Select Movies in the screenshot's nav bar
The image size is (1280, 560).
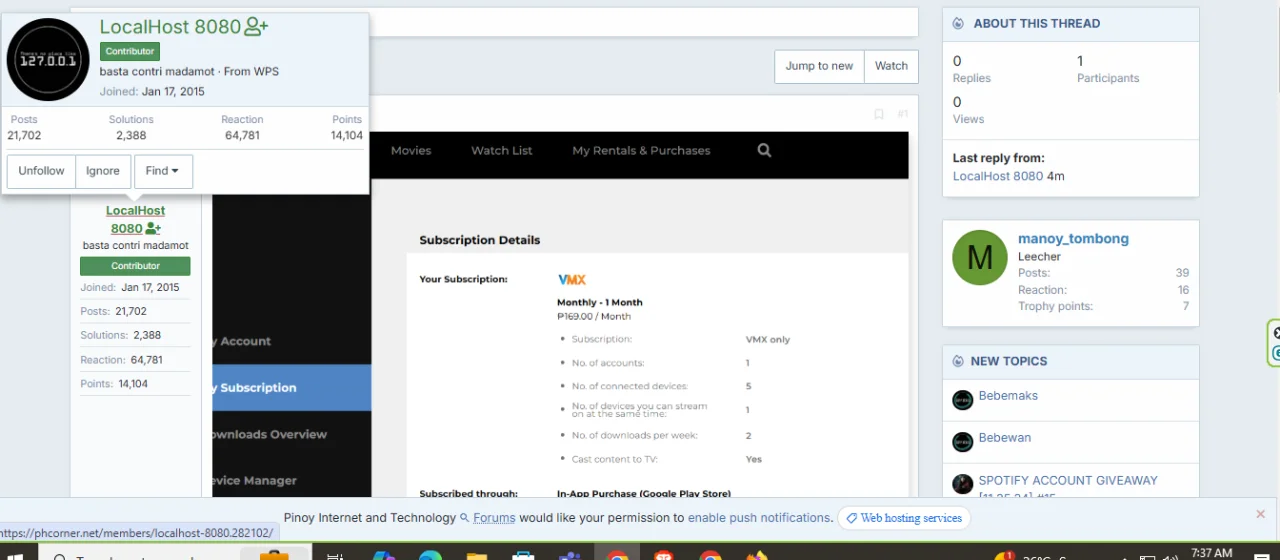(x=411, y=150)
